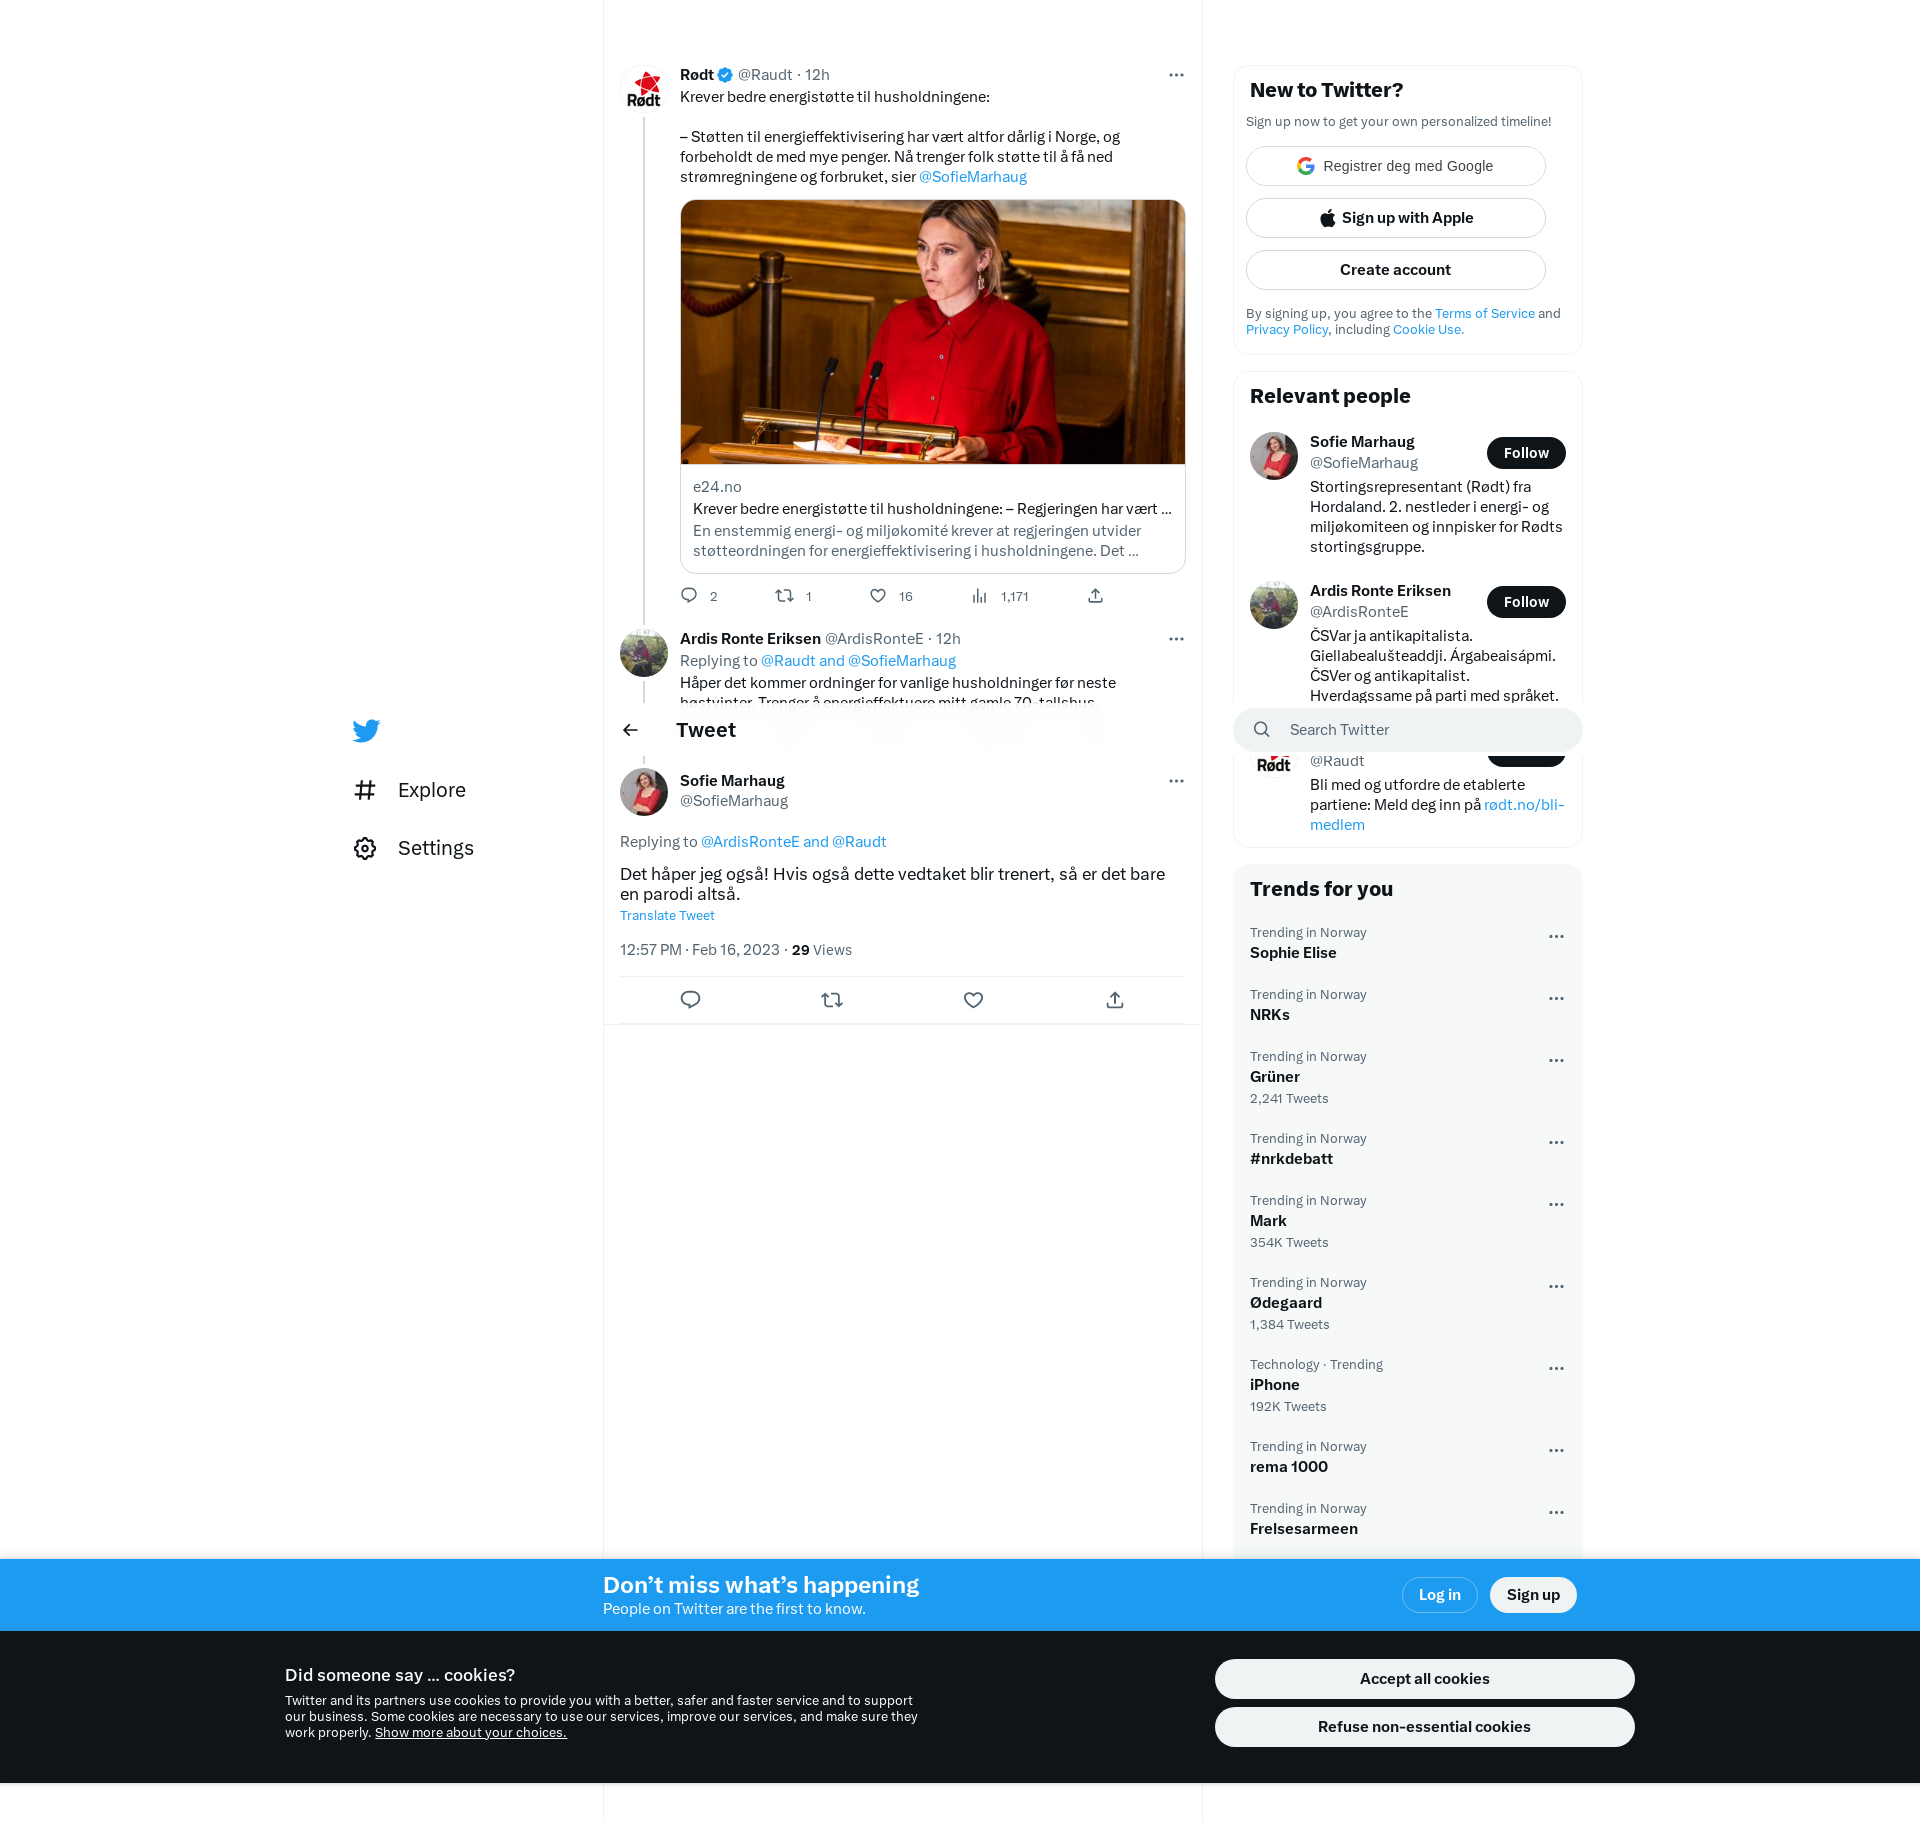The width and height of the screenshot is (1920, 1822).
Task: Open e24.no article headline card
Action: 933,519
